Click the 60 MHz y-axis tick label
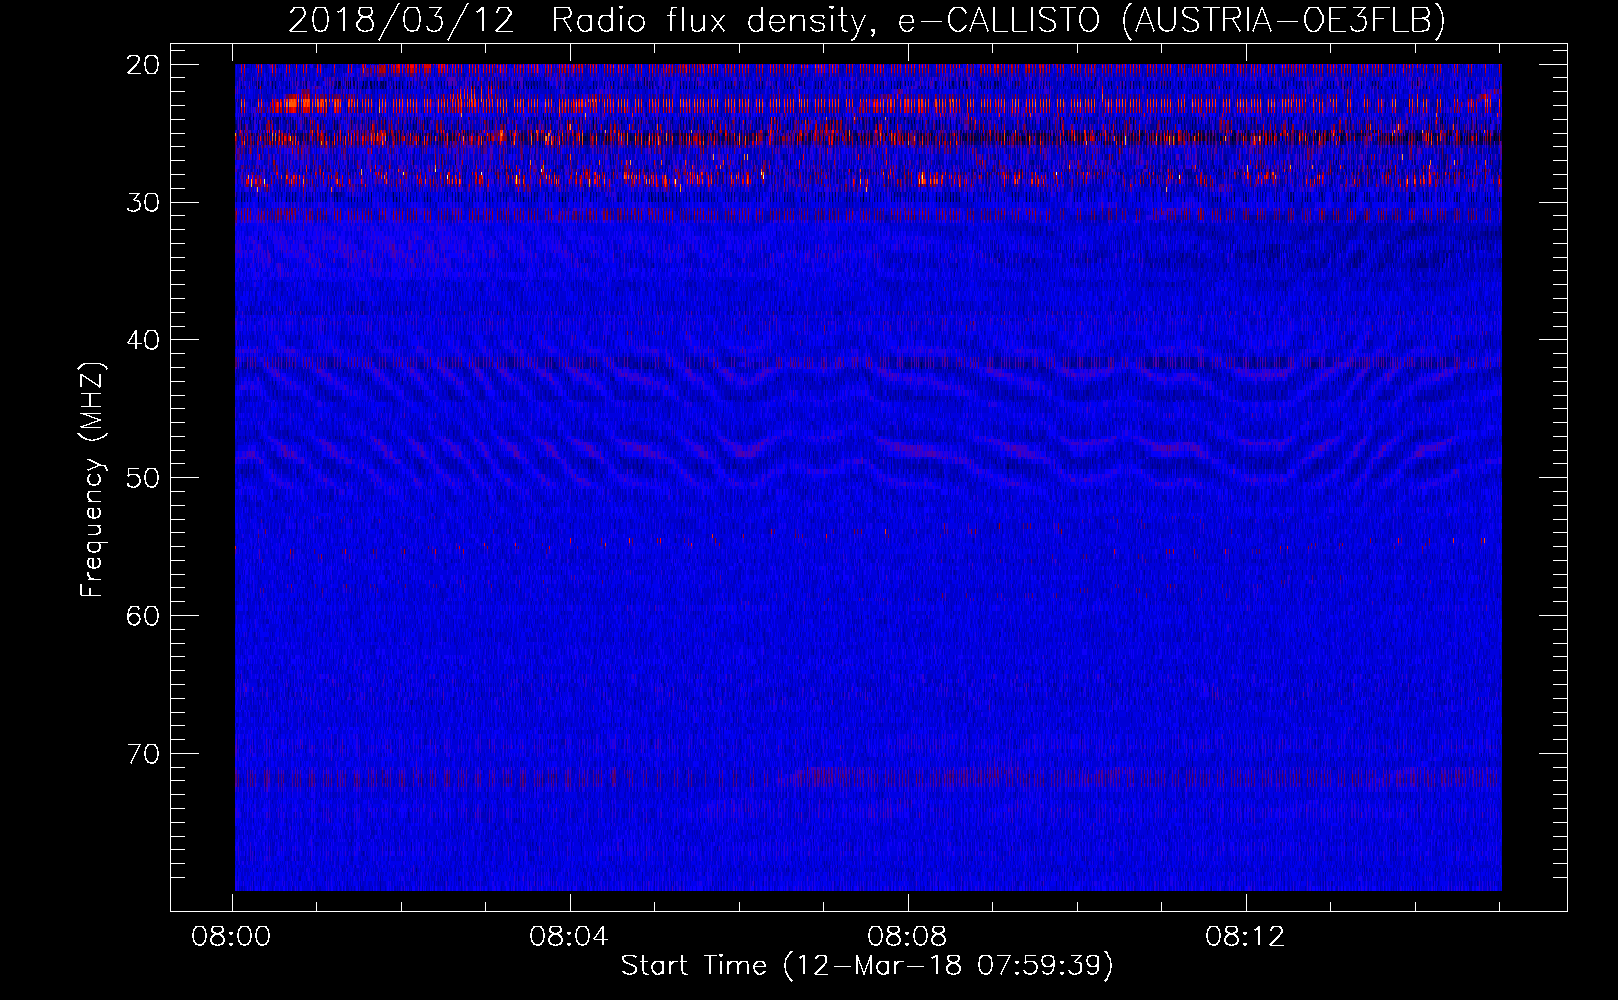The image size is (1618, 1000). click(x=144, y=615)
